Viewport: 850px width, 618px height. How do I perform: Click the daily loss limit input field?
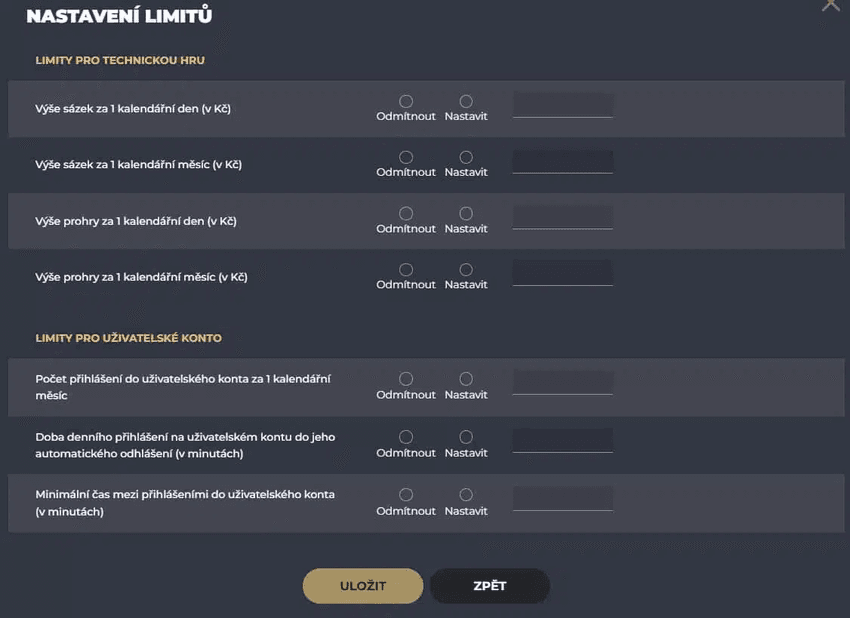click(x=562, y=218)
